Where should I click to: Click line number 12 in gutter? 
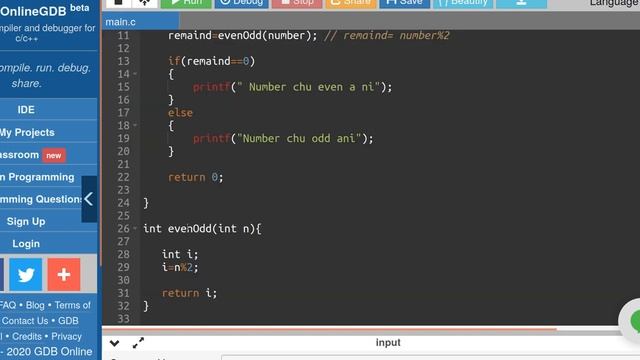click(123, 49)
